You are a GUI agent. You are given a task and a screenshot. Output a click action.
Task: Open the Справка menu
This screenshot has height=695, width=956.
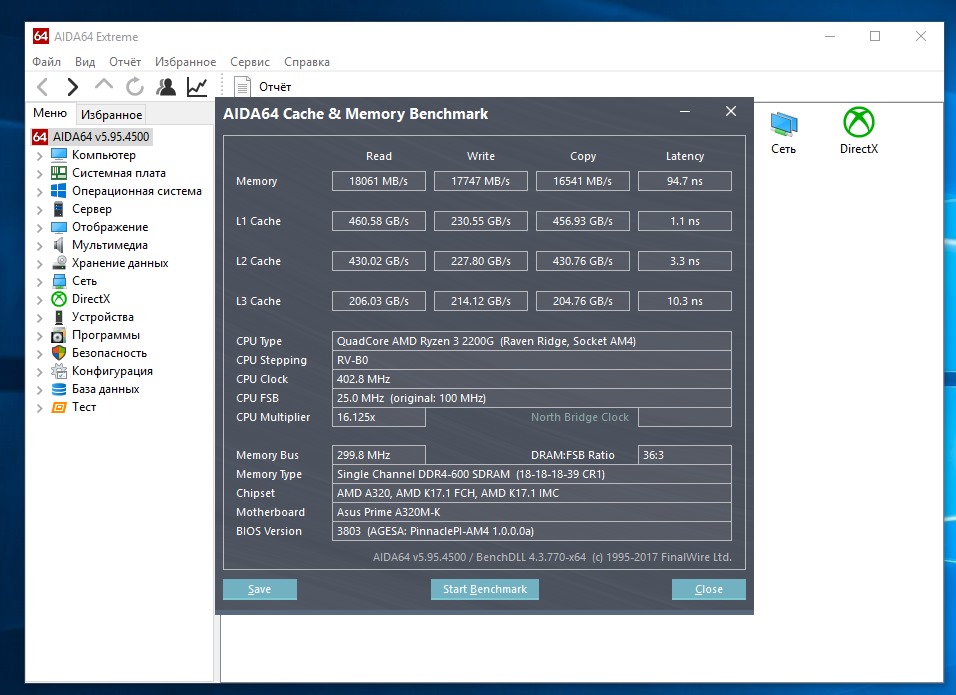click(x=307, y=62)
